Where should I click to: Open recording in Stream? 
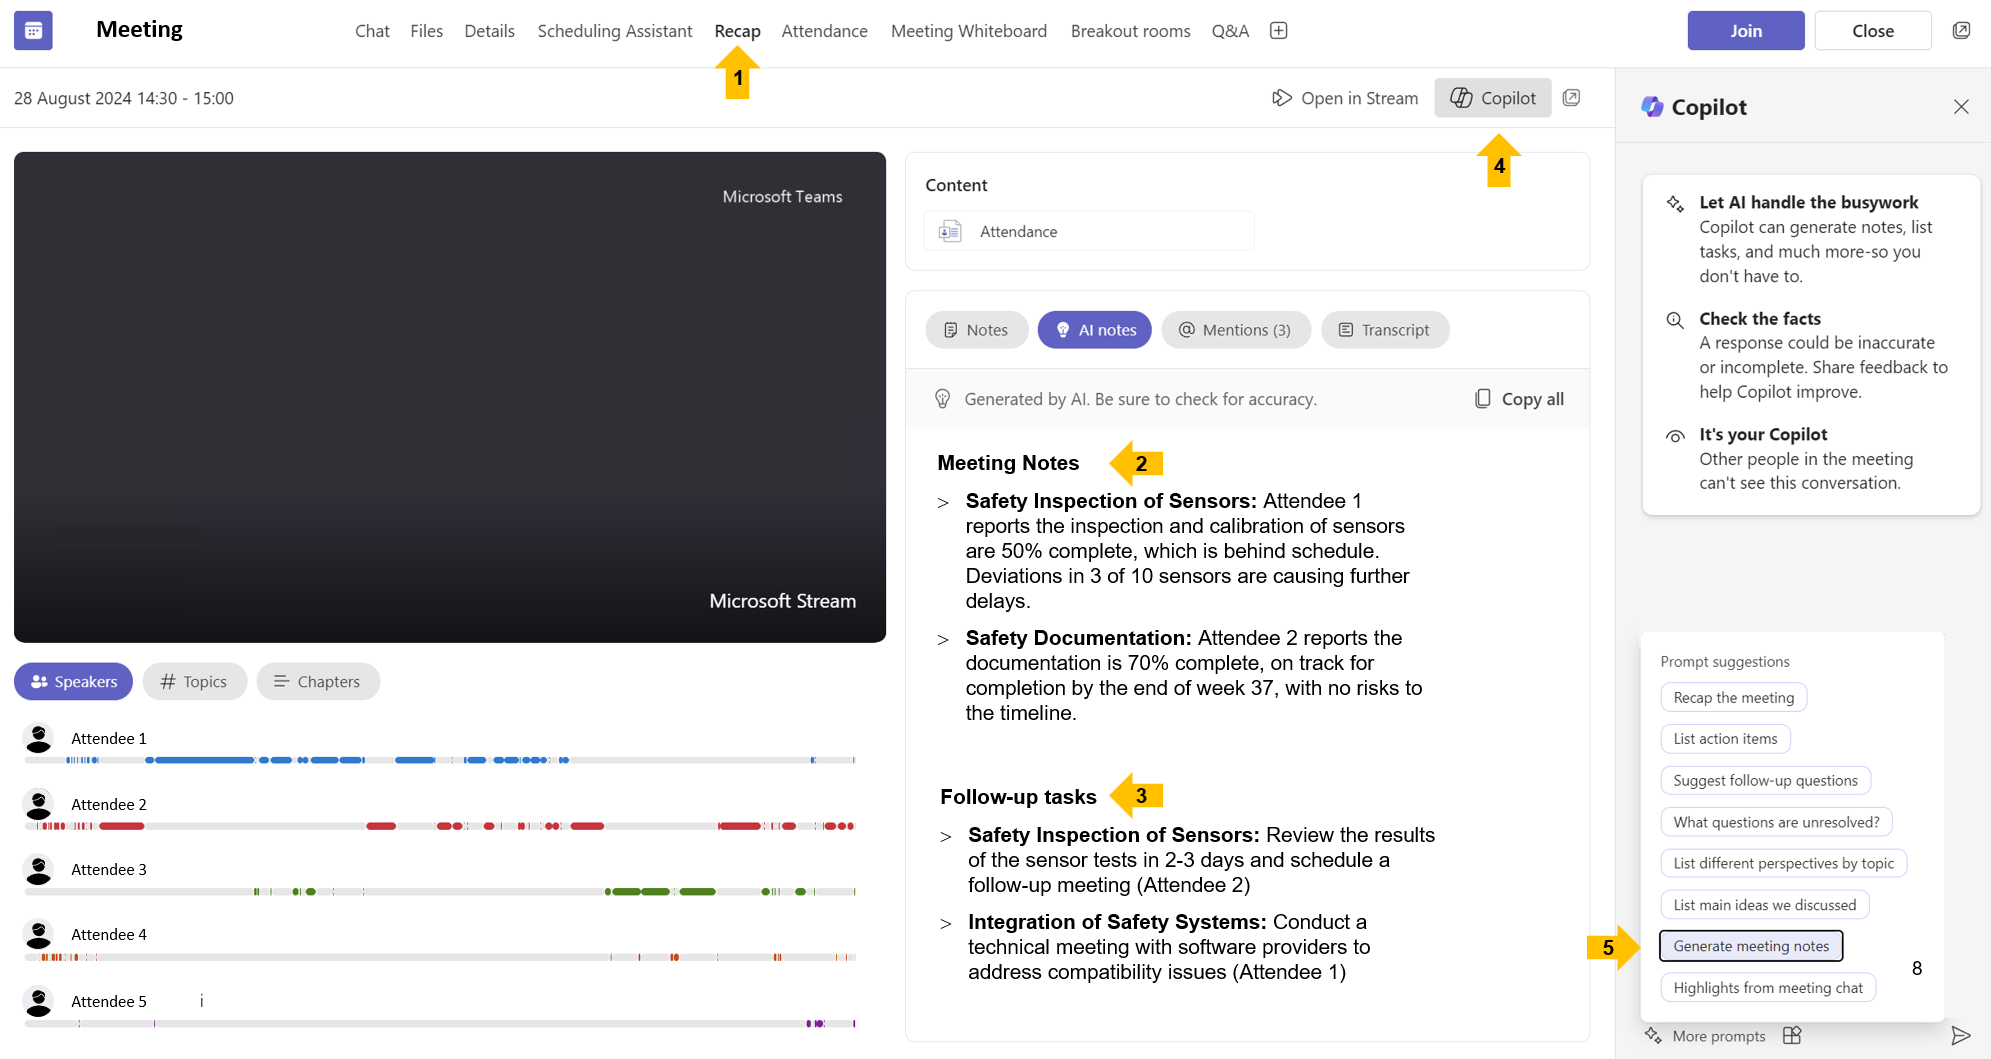pos(1344,98)
